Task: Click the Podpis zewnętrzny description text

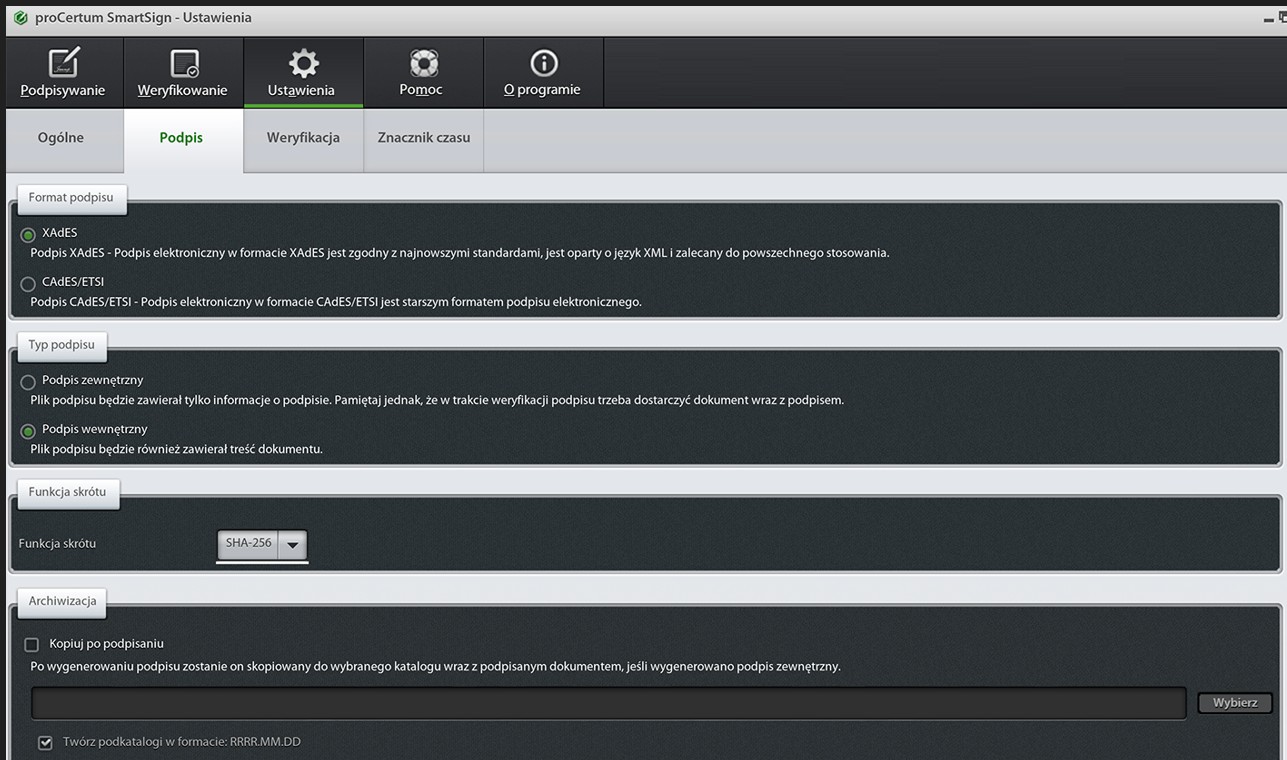Action: coord(437,400)
